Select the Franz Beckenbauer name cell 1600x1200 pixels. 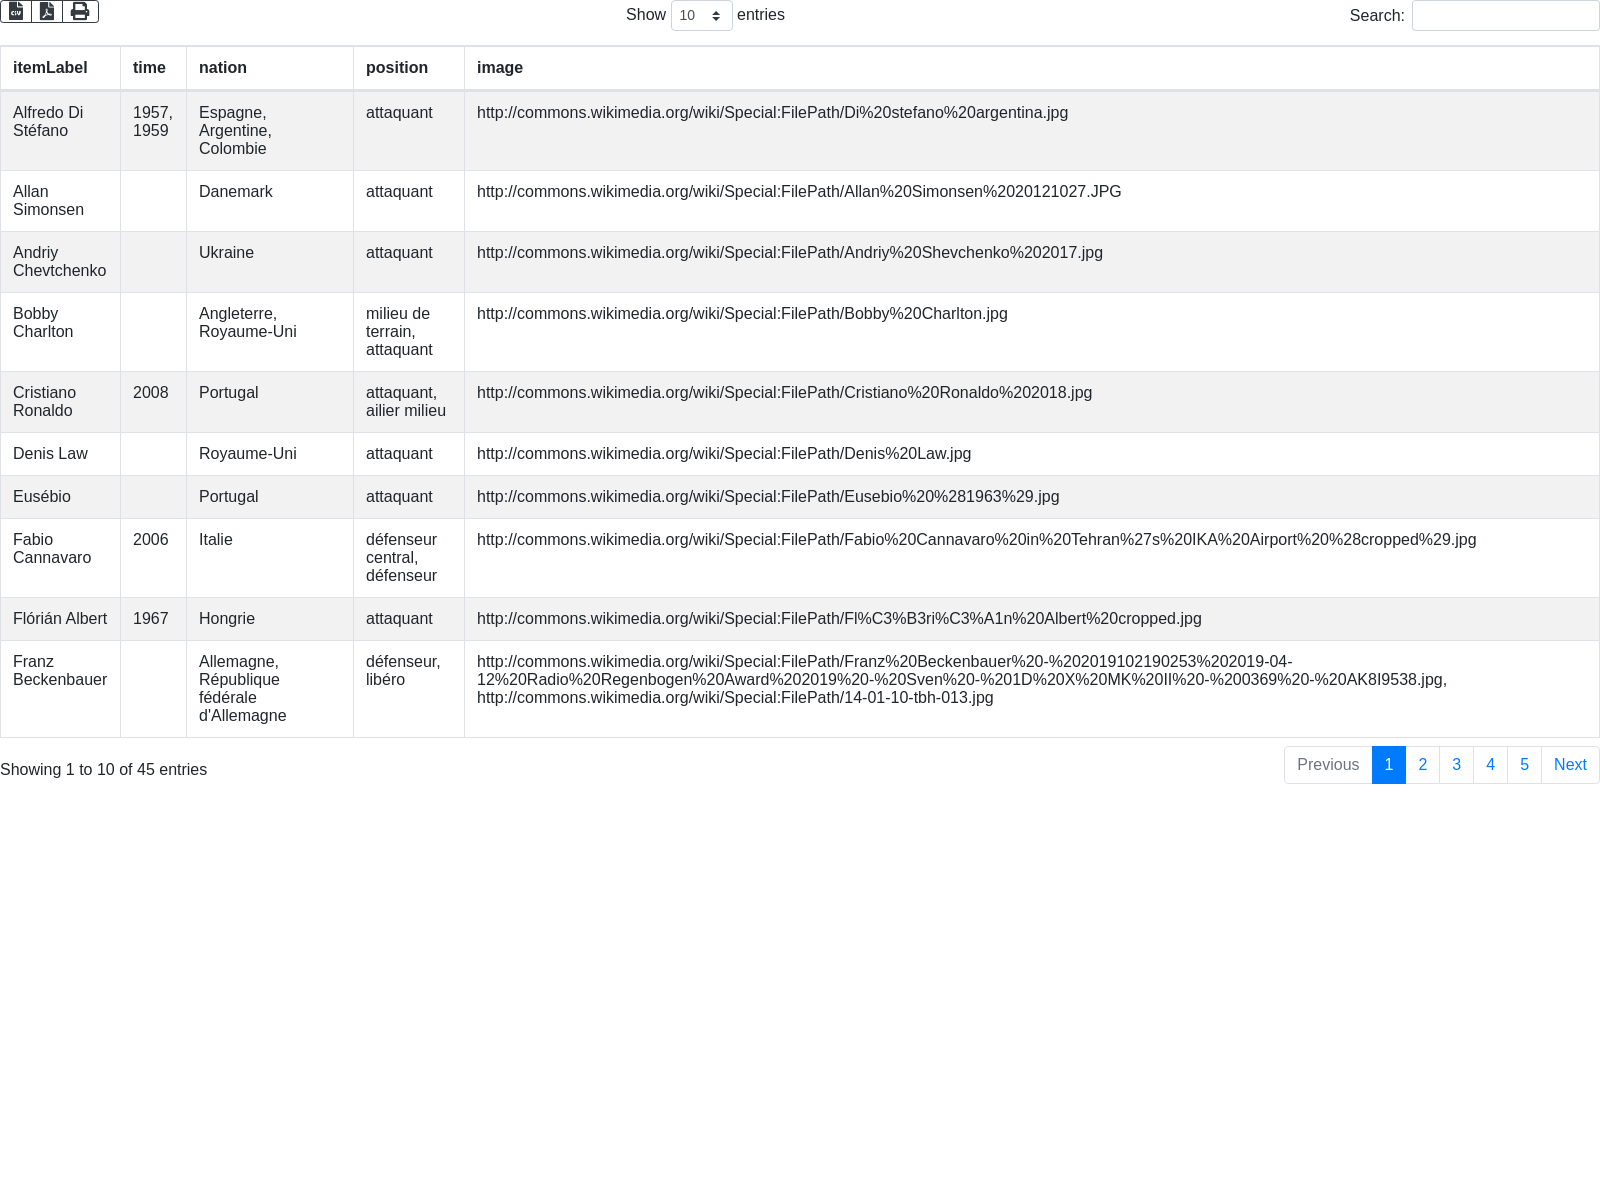pyautogui.click(x=60, y=671)
